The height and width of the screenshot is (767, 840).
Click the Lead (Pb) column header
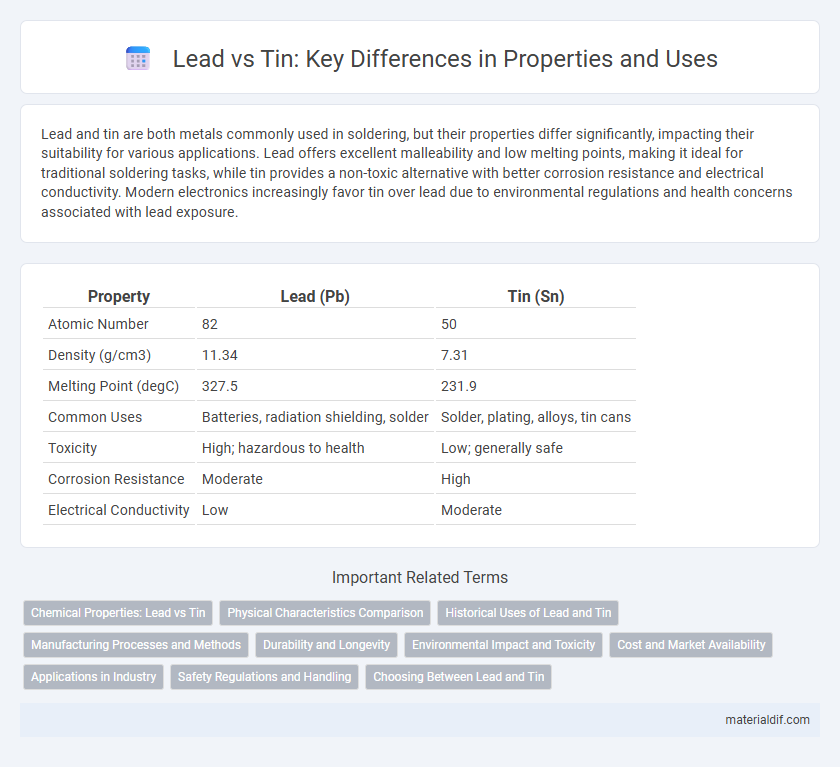(315, 296)
